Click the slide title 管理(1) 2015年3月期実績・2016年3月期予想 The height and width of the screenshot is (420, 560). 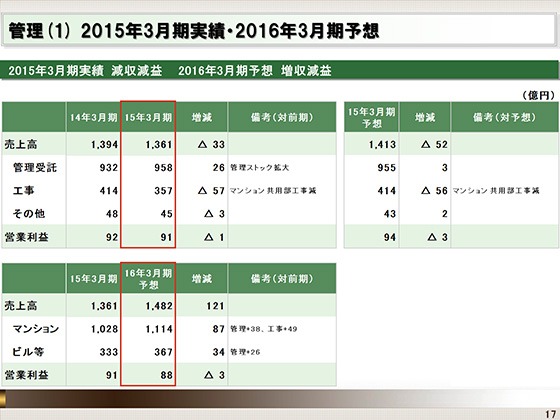[193, 31]
